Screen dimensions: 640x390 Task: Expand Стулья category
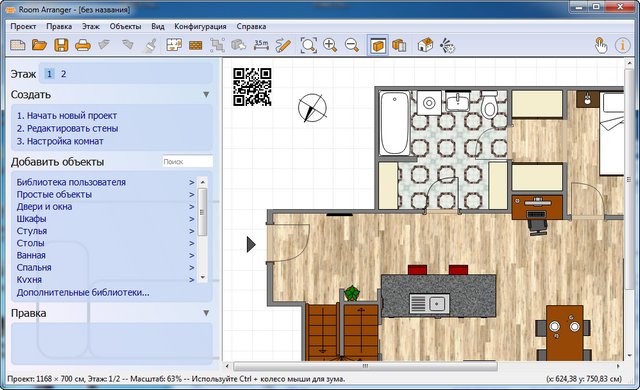point(105,231)
